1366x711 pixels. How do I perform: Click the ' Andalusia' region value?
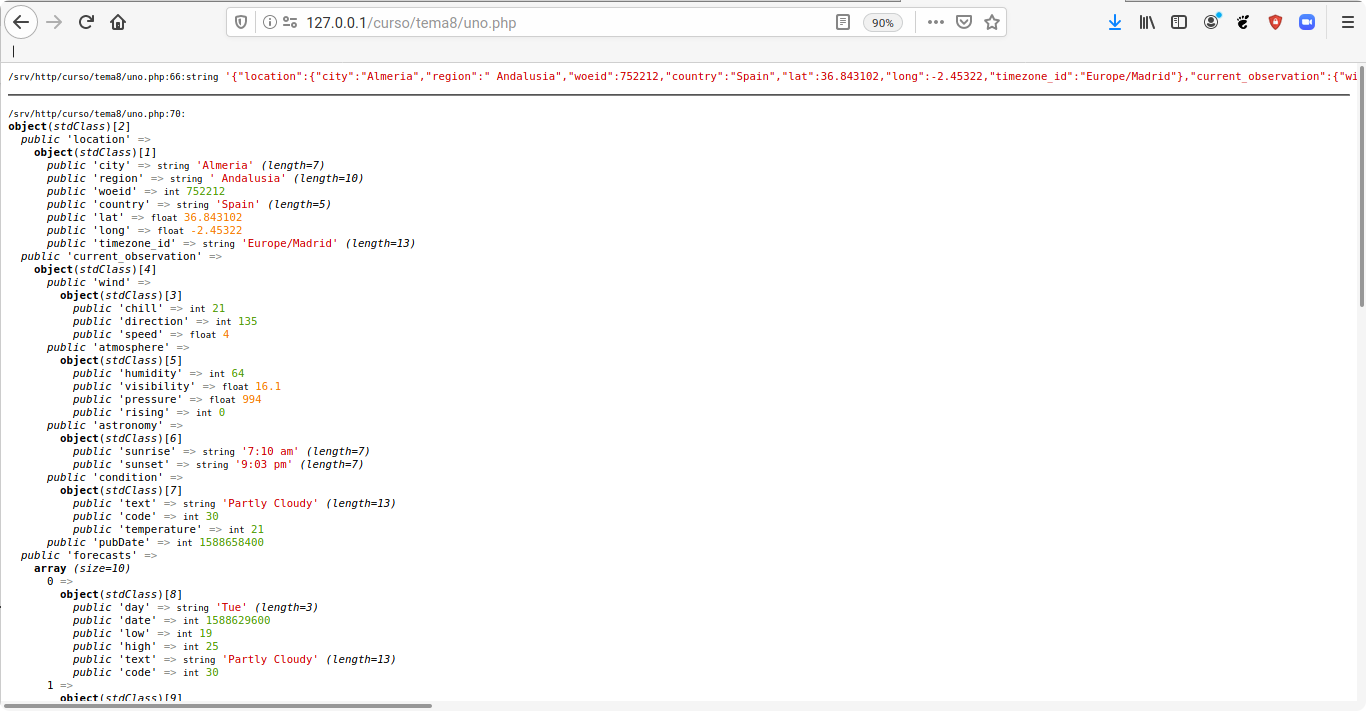248,178
